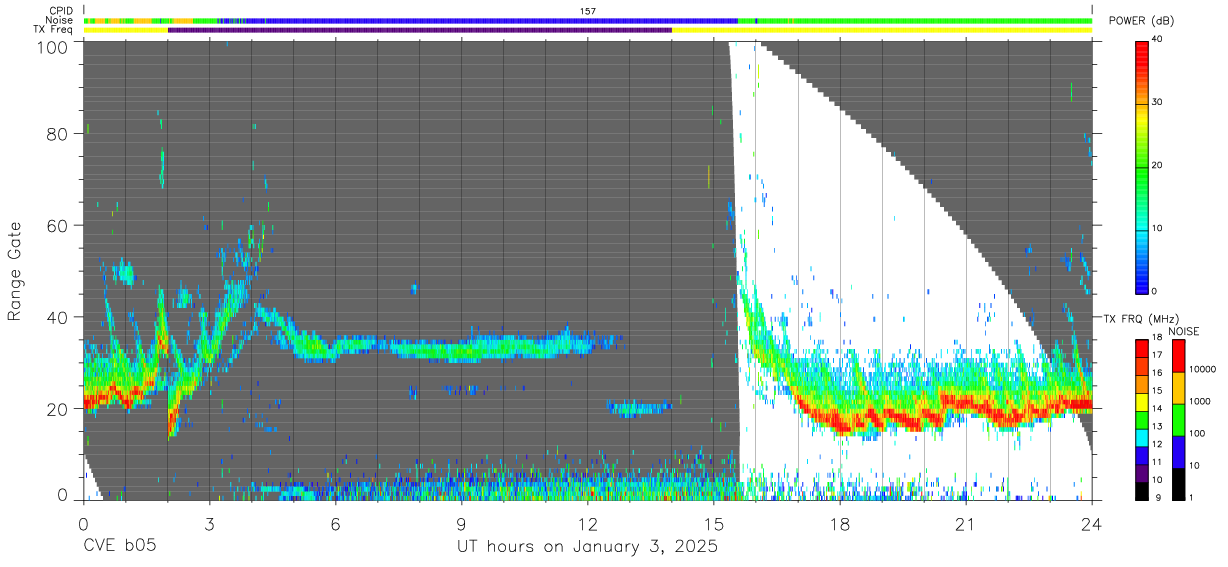
Task: Click the hour 9 tick label
Action: coord(462,523)
